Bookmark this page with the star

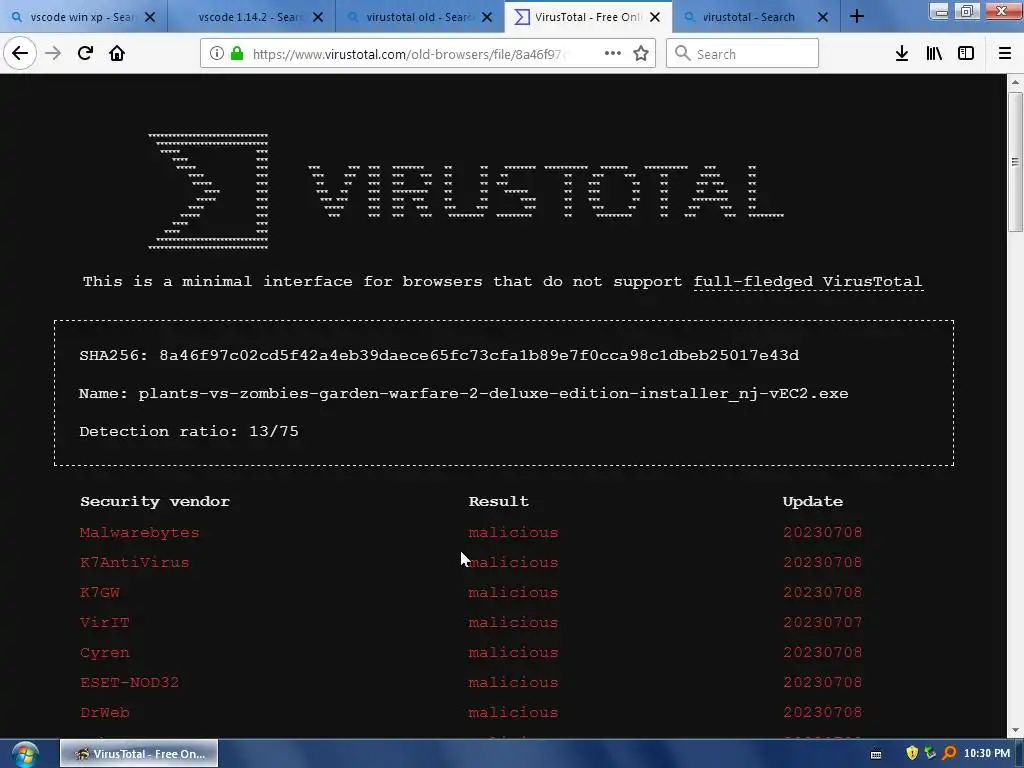641,53
